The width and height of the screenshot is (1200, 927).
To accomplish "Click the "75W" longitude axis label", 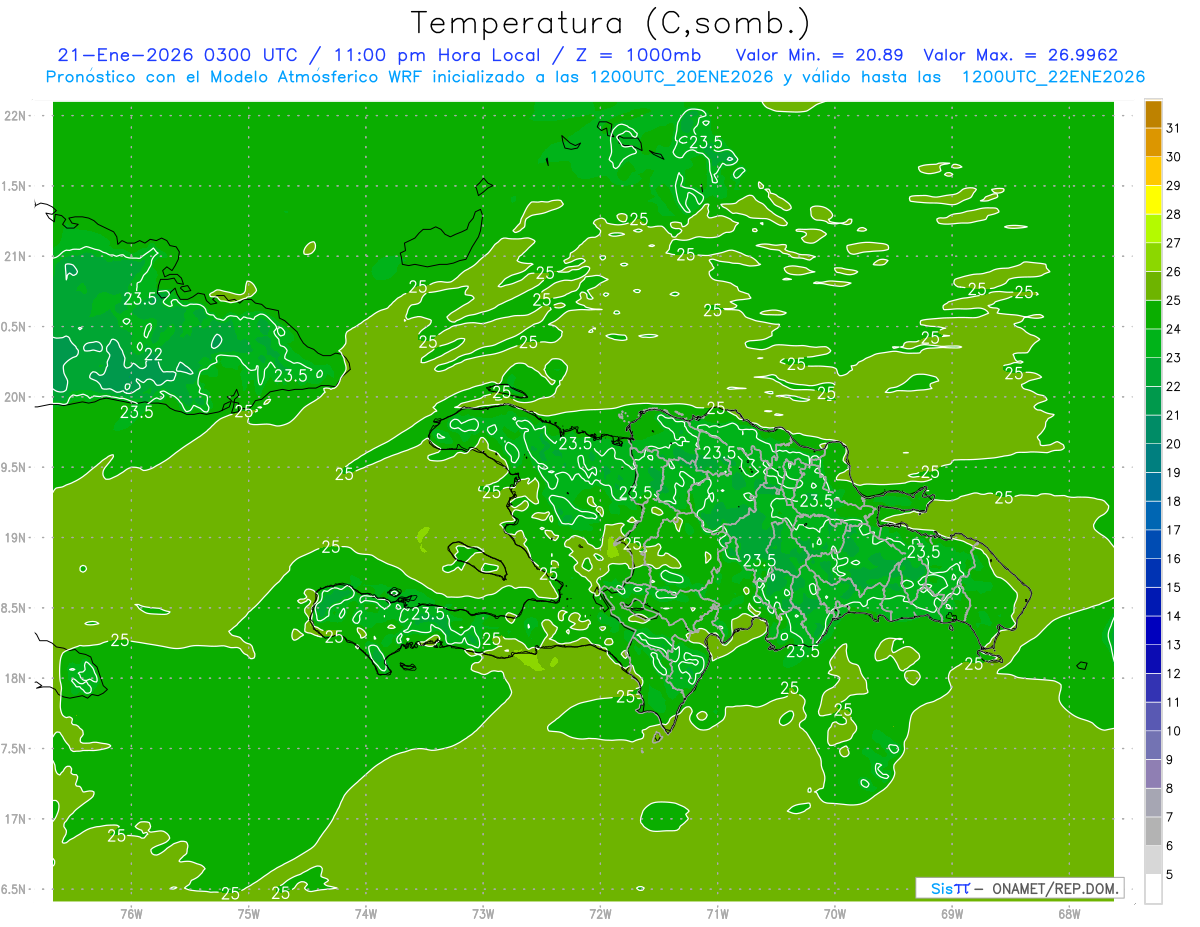I will coord(248,913).
